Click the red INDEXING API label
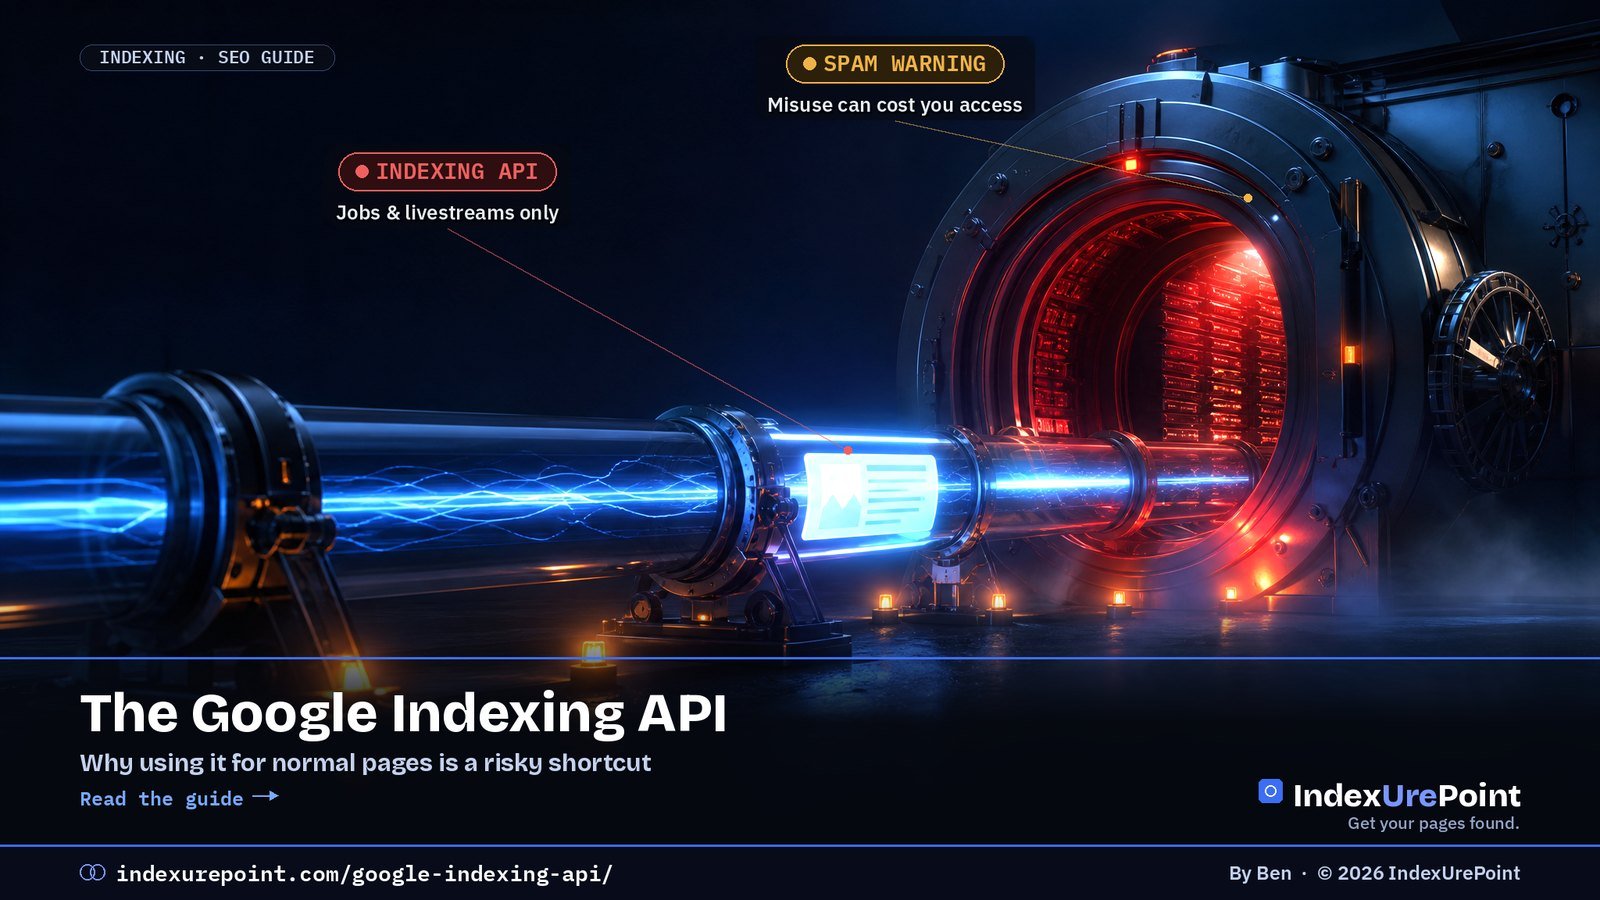Viewport: 1600px width, 900px height. [x=447, y=172]
